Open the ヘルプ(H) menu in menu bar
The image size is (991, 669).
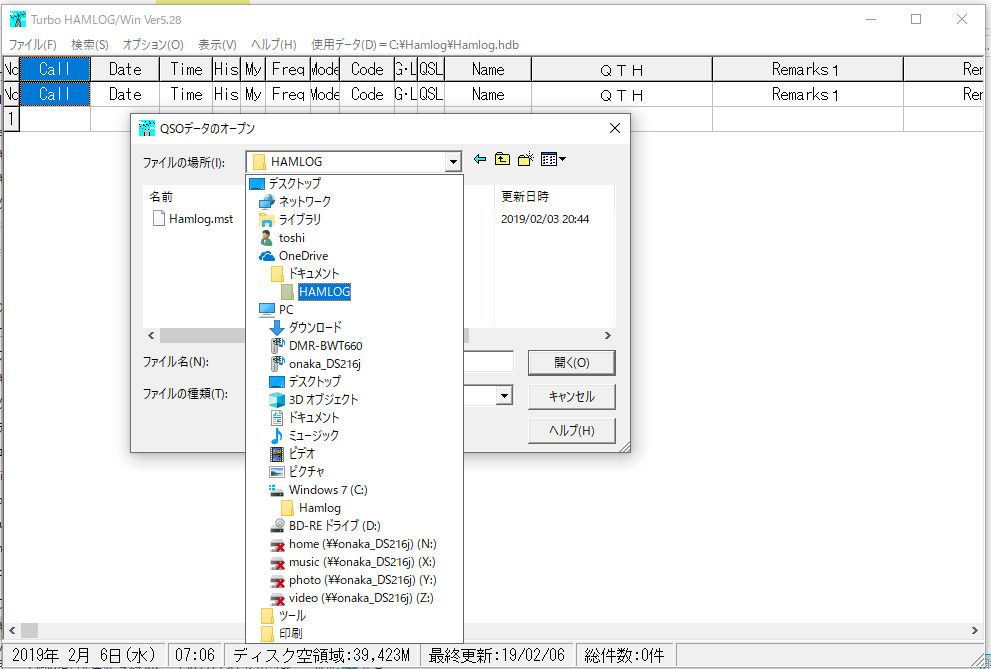tap(274, 45)
